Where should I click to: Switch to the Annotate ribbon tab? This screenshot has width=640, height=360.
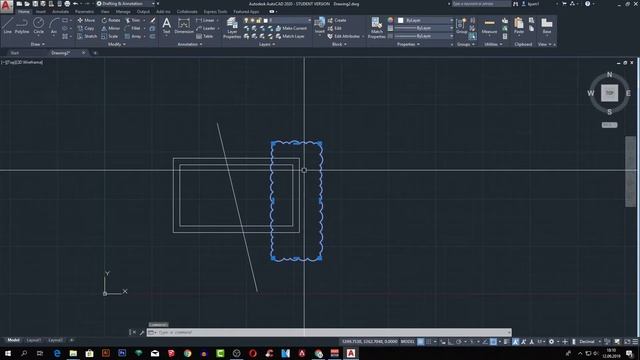point(60,12)
